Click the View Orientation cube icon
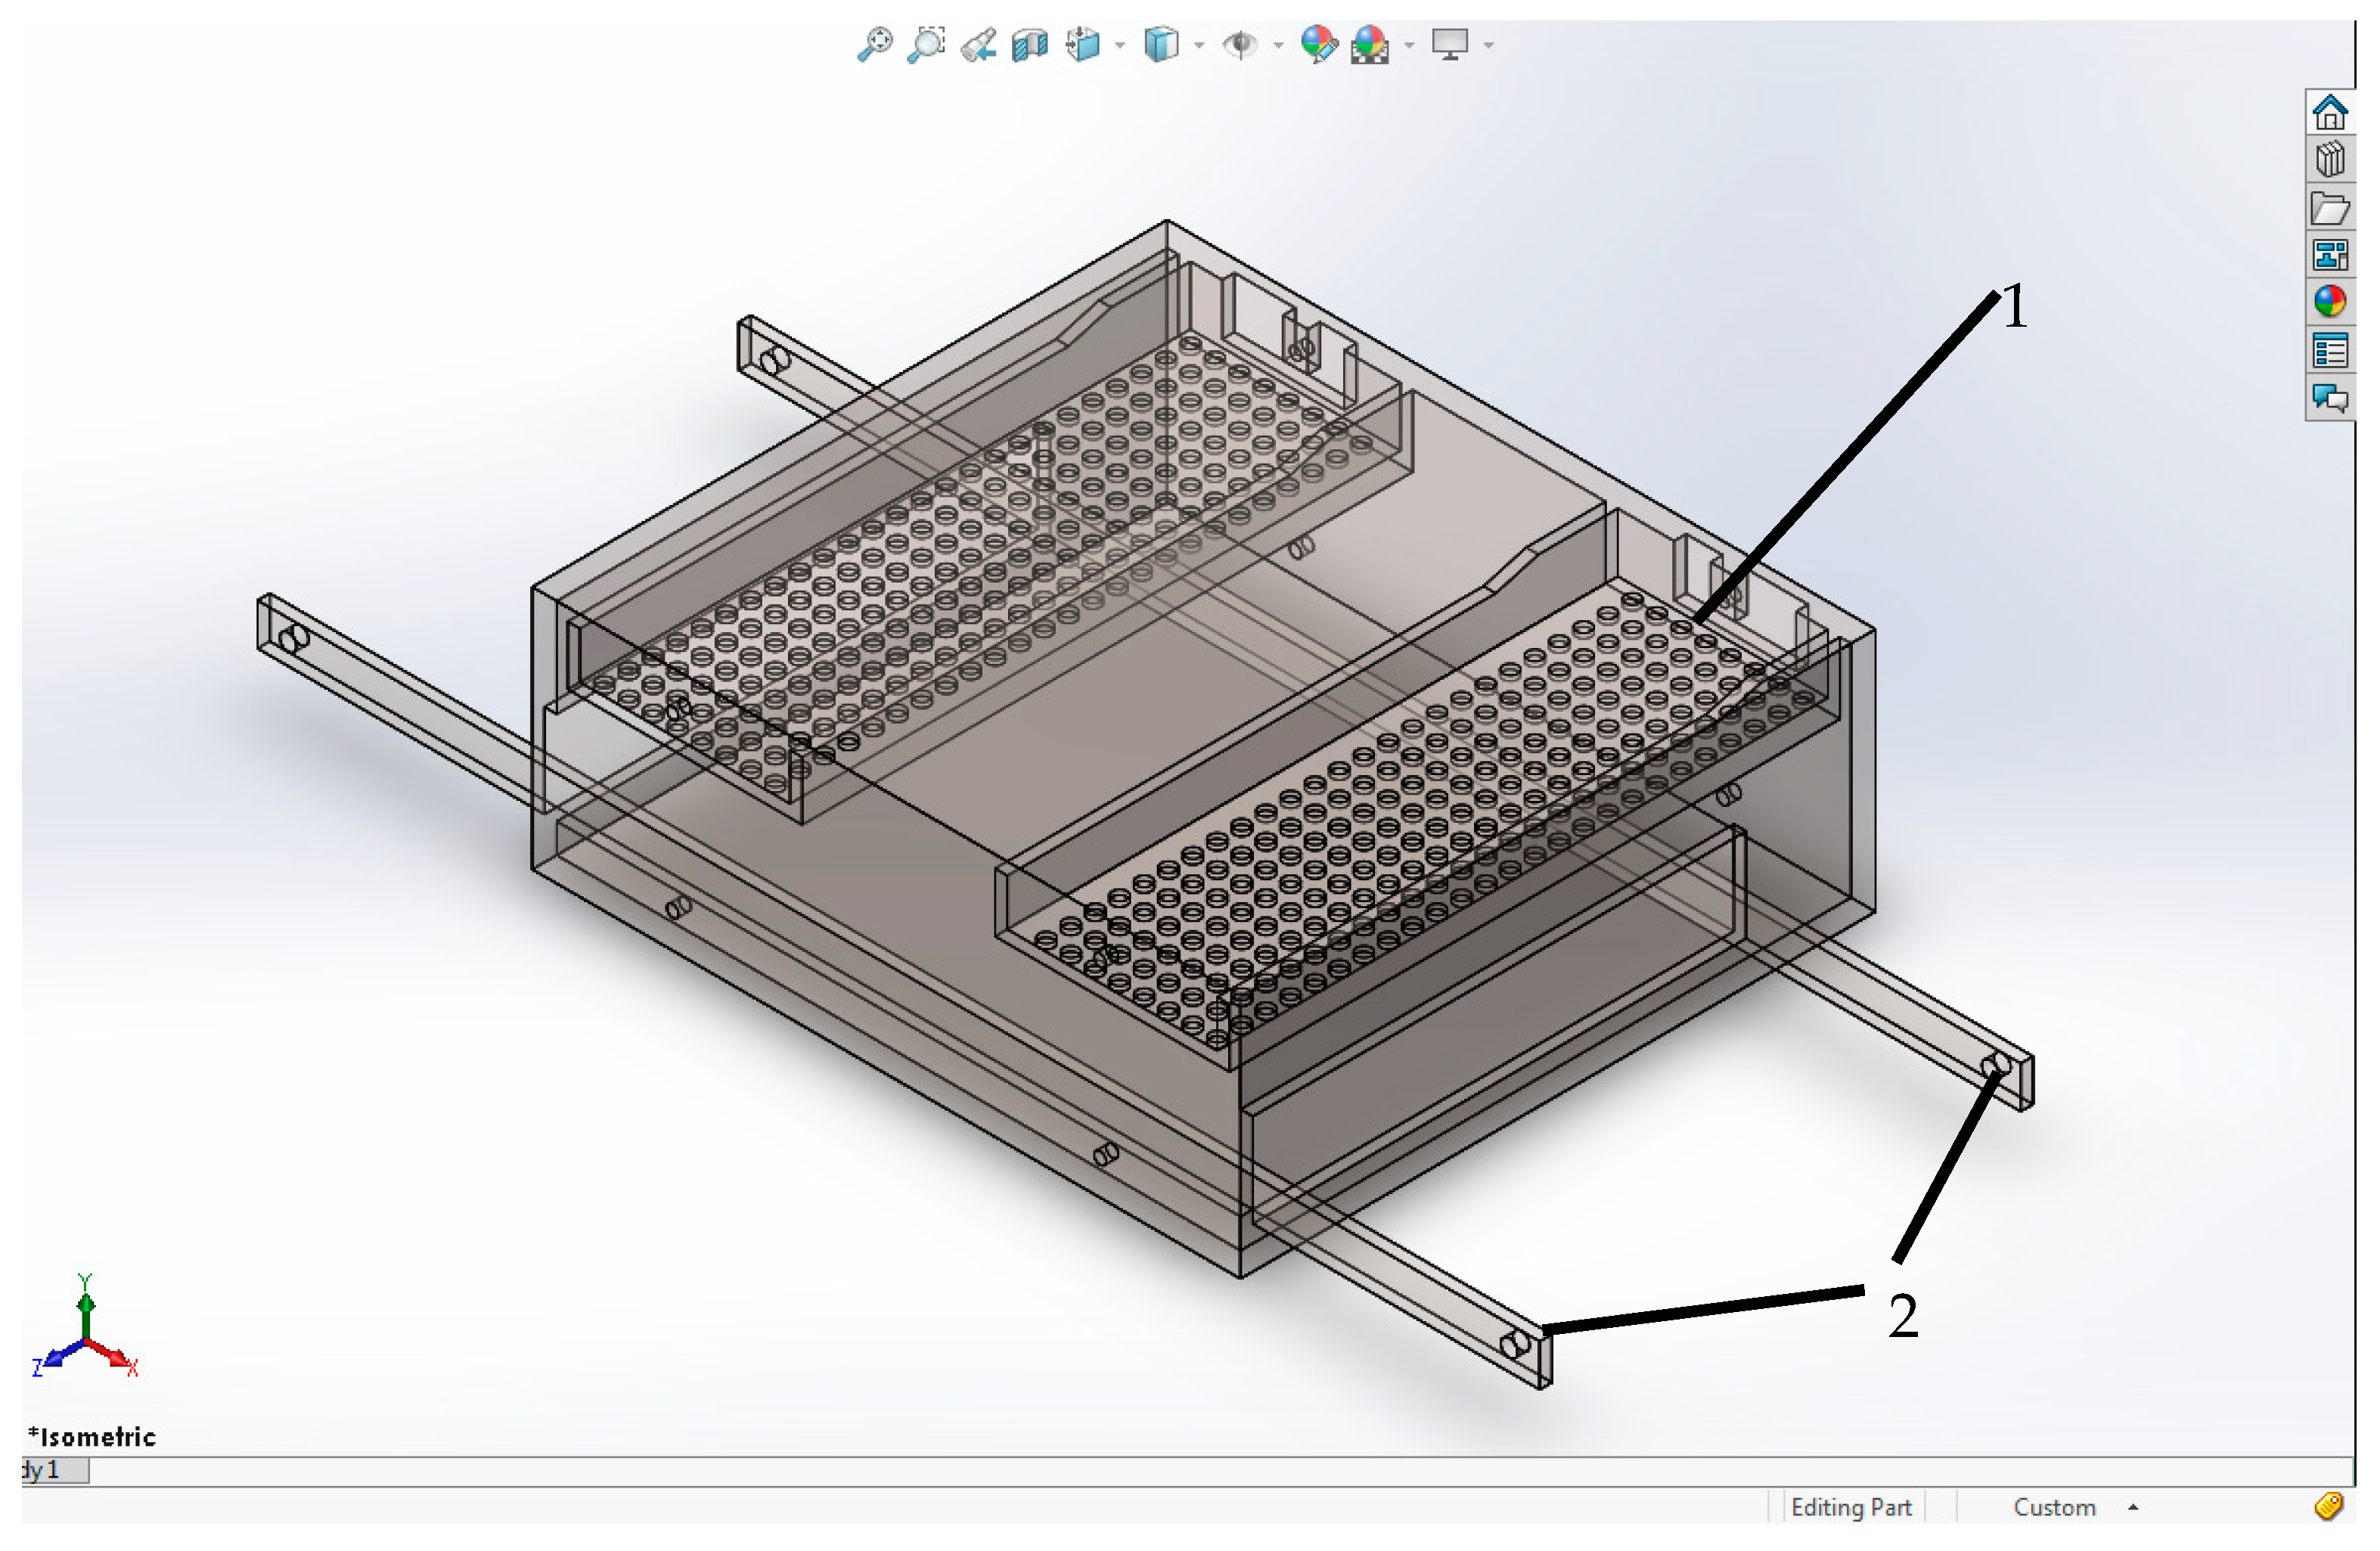 click(1083, 45)
